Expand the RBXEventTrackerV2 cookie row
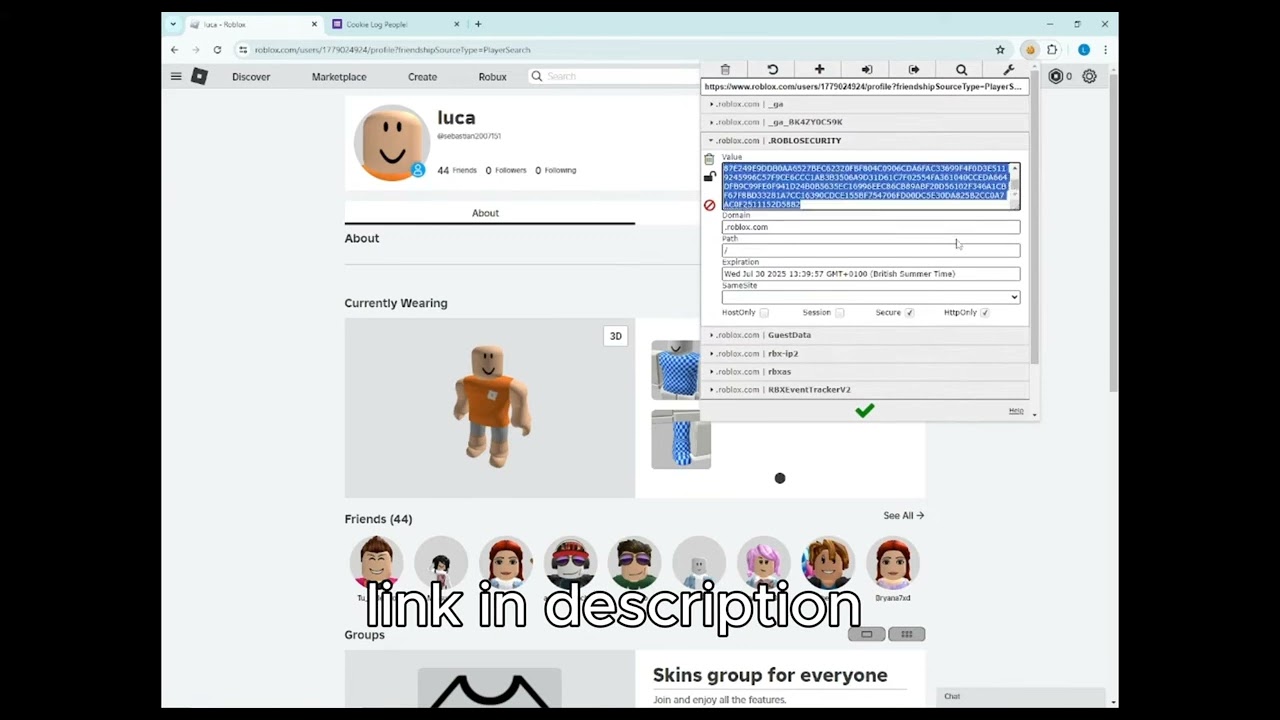This screenshot has width=1280, height=720. (866, 389)
